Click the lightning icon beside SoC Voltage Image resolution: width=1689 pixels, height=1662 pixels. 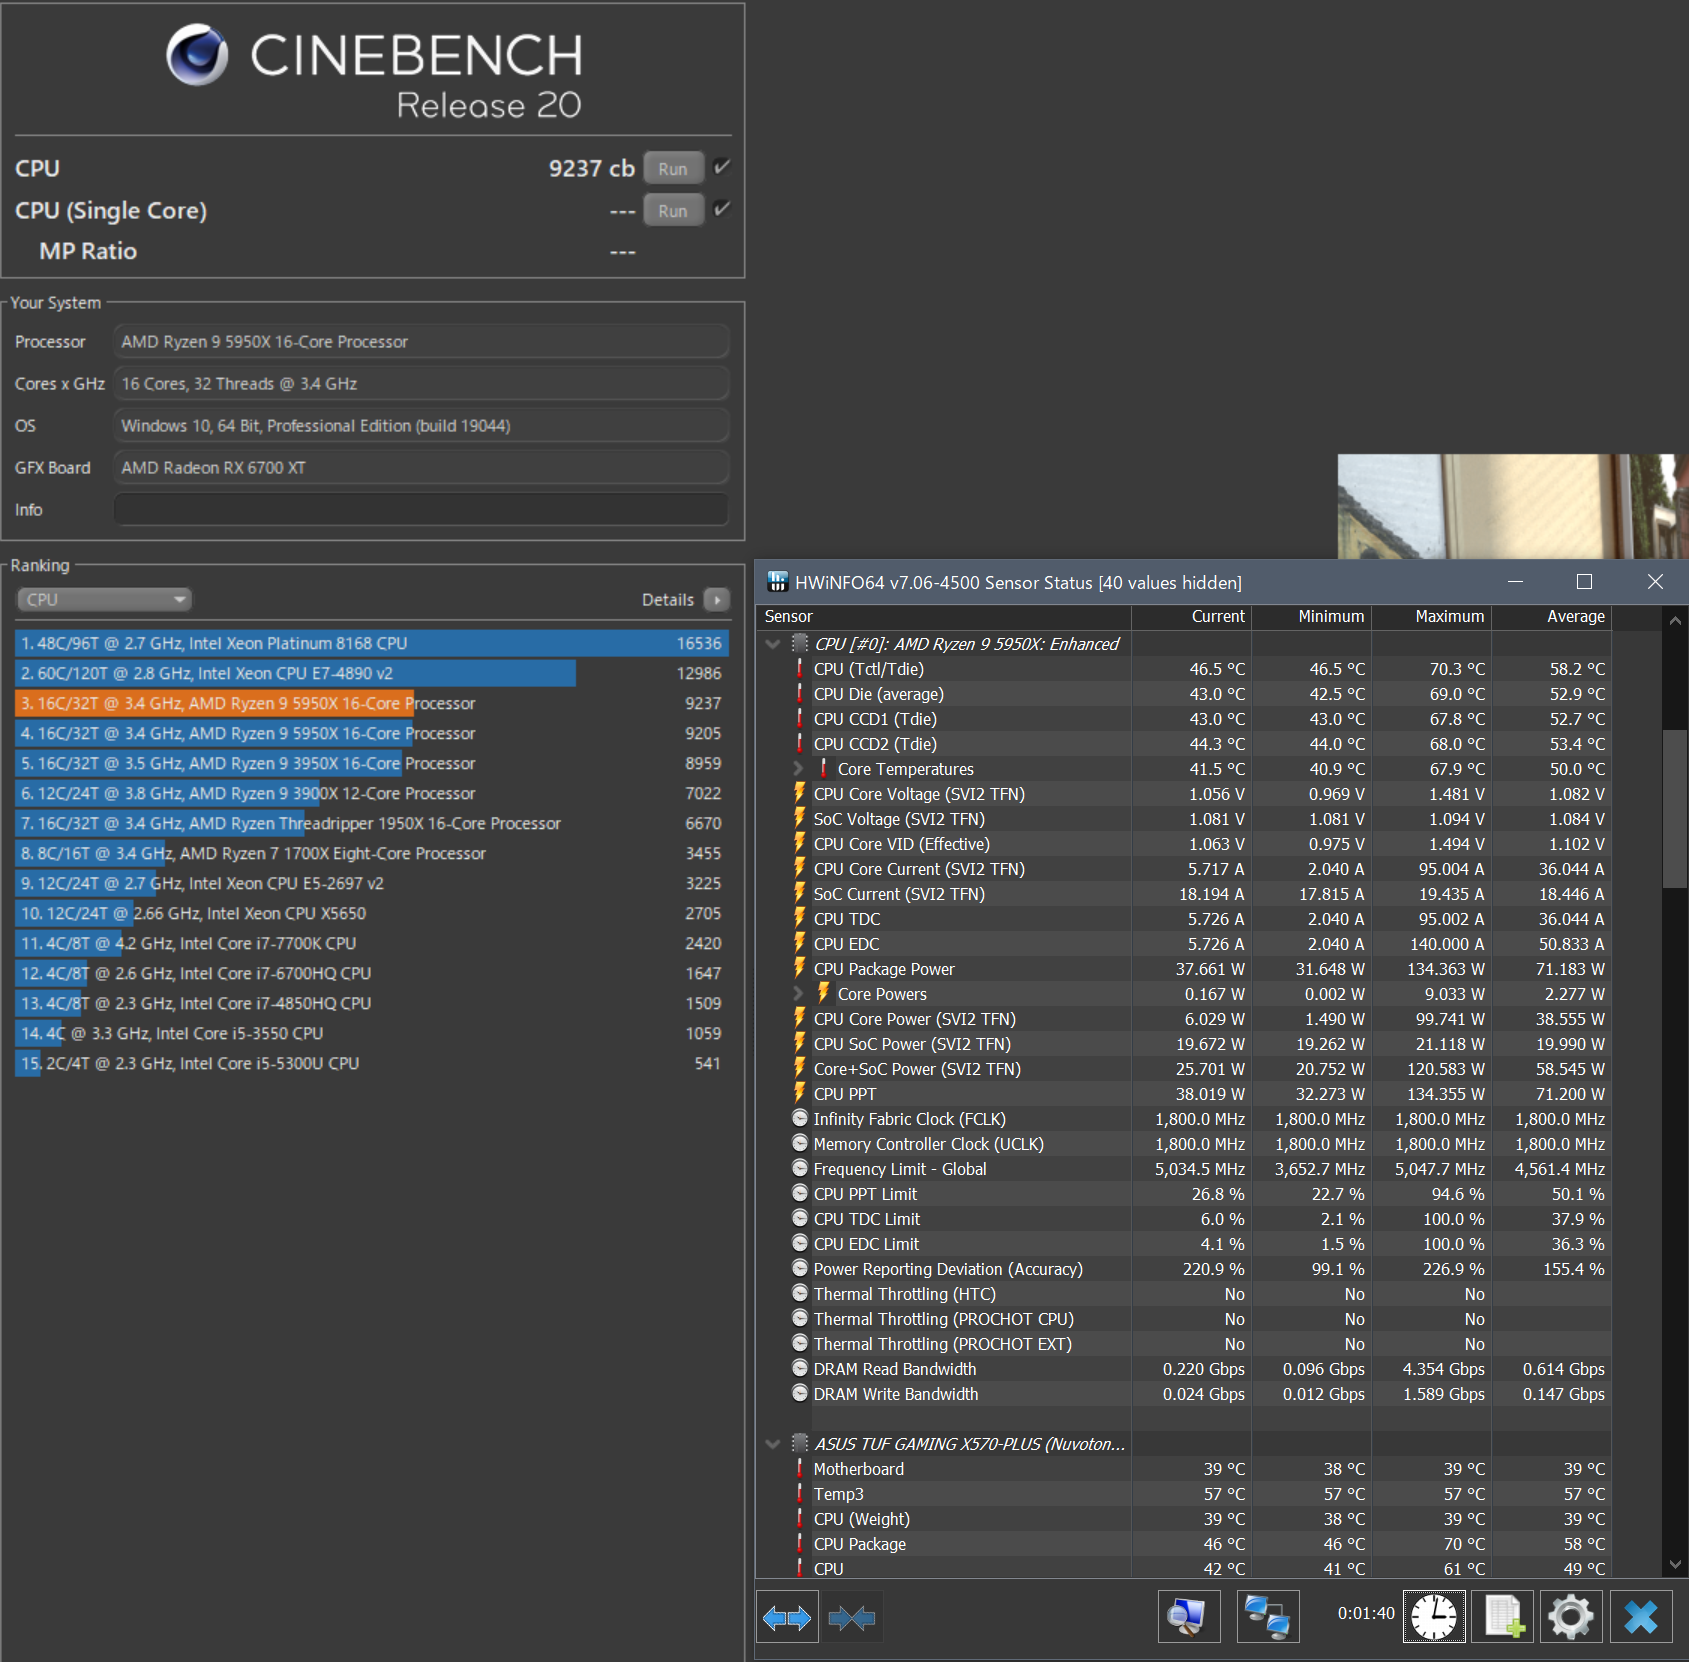[799, 818]
